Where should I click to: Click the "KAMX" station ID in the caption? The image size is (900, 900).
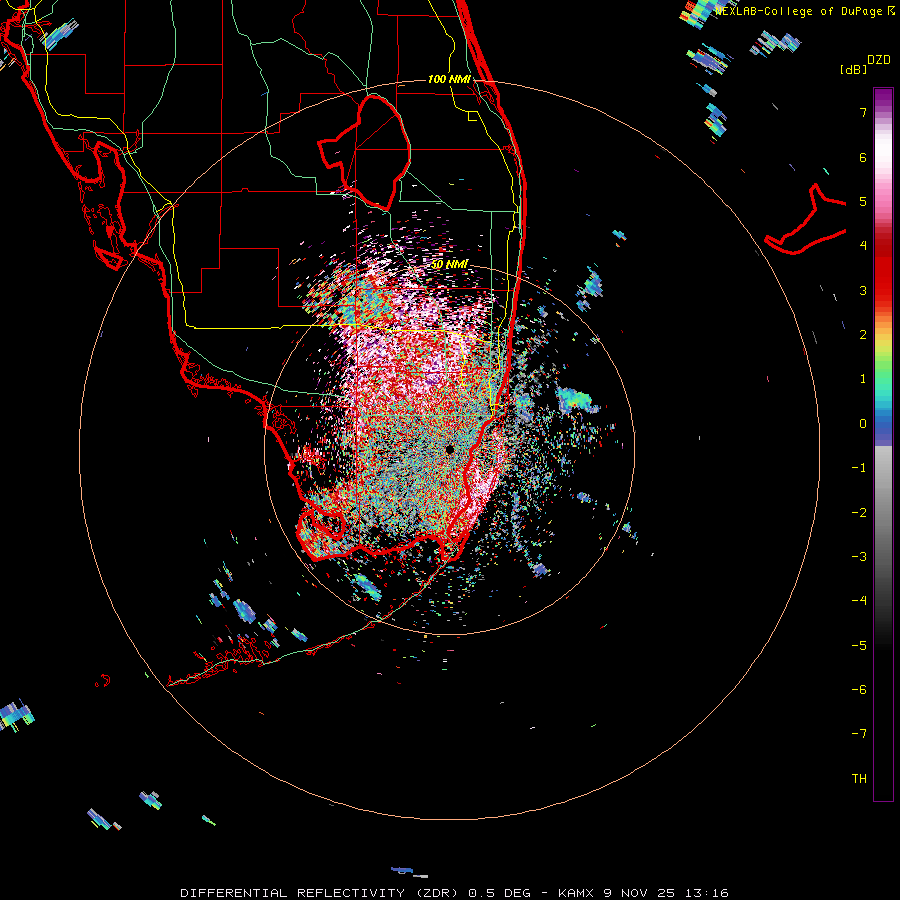coord(576,893)
